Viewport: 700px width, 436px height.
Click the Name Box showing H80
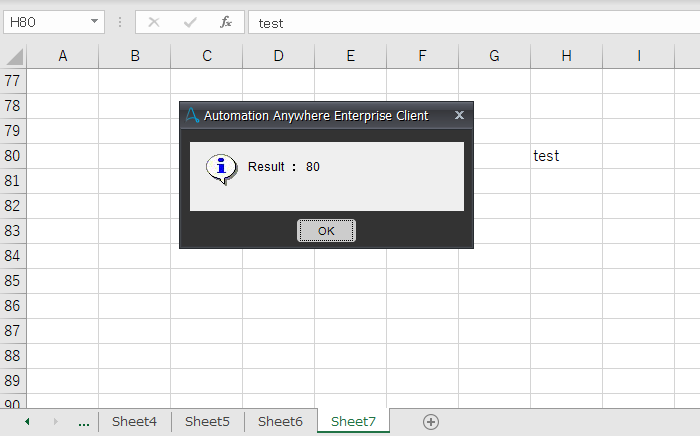tap(54, 22)
